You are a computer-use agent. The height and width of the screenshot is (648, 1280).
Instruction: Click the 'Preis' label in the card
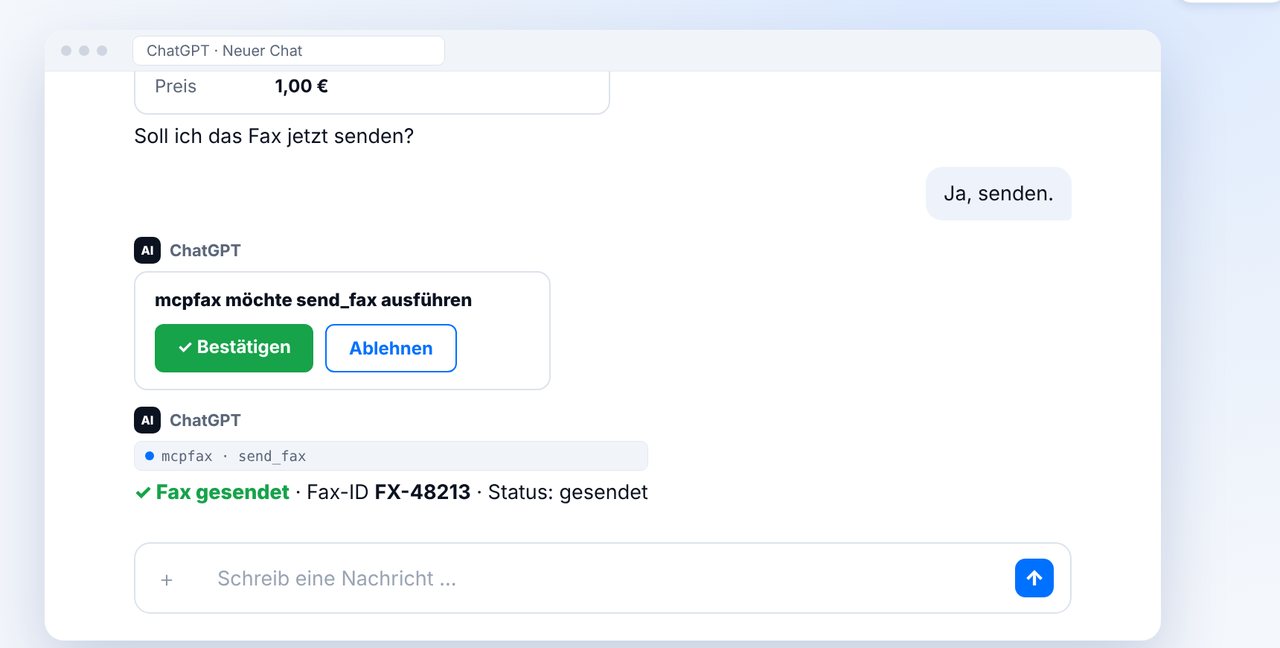[x=176, y=86]
